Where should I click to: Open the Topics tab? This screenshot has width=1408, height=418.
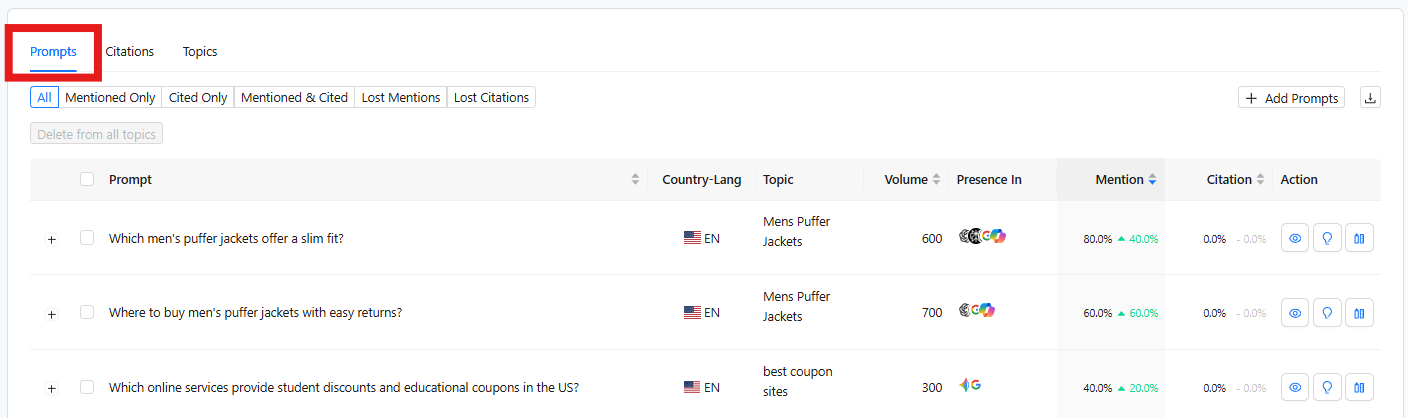point(200,52)
